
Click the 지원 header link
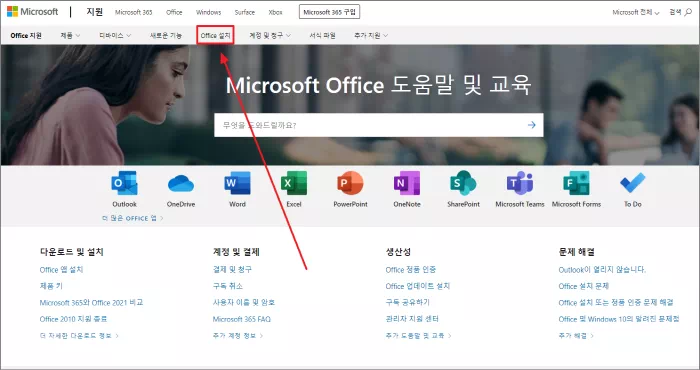95,12
